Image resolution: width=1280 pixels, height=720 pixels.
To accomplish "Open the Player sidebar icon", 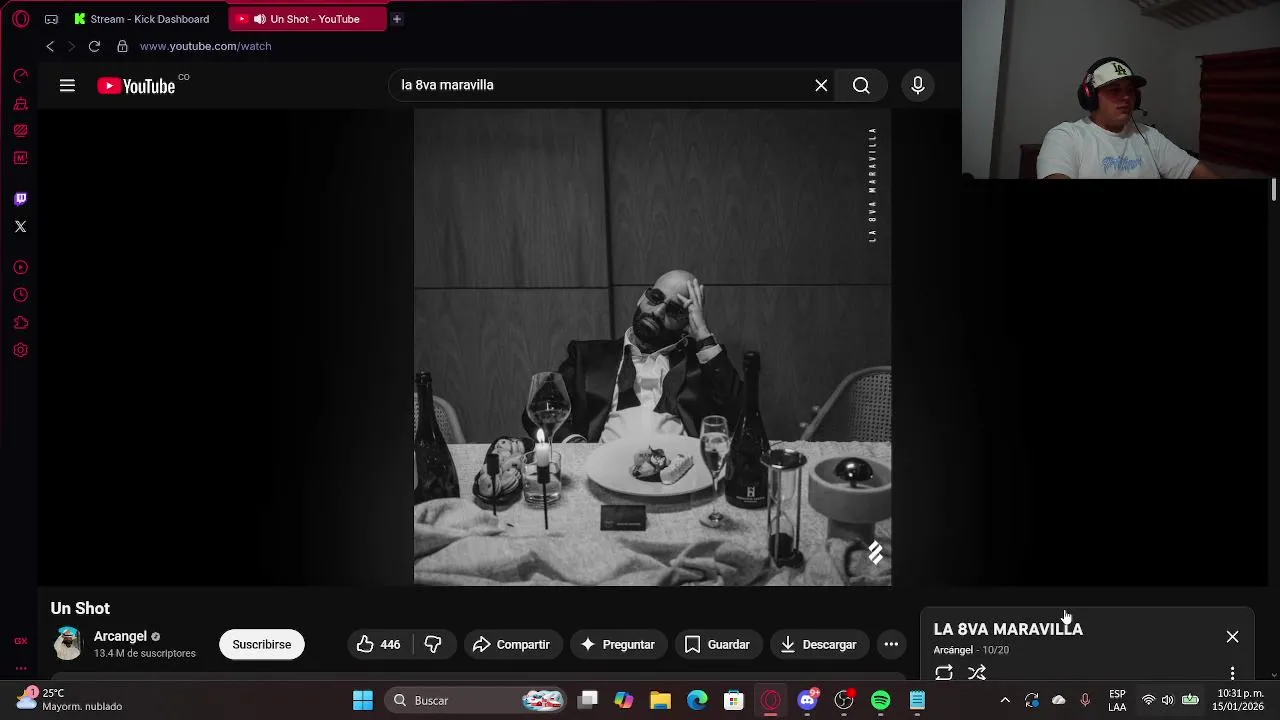I will (x=20, y=268).
